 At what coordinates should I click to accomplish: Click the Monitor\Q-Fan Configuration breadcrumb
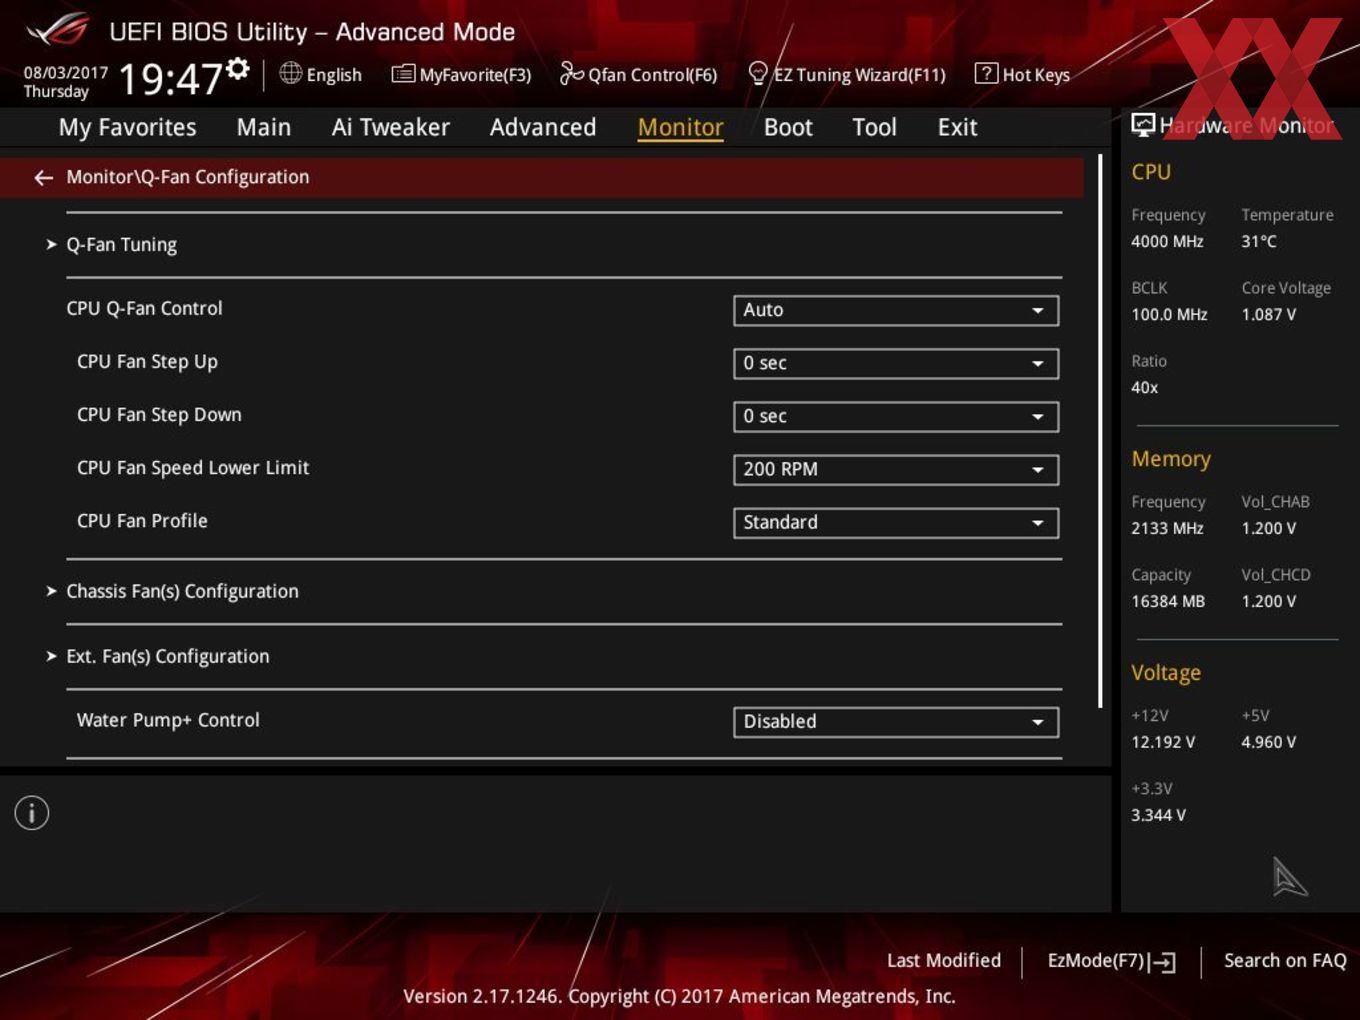tap(187, 177)
